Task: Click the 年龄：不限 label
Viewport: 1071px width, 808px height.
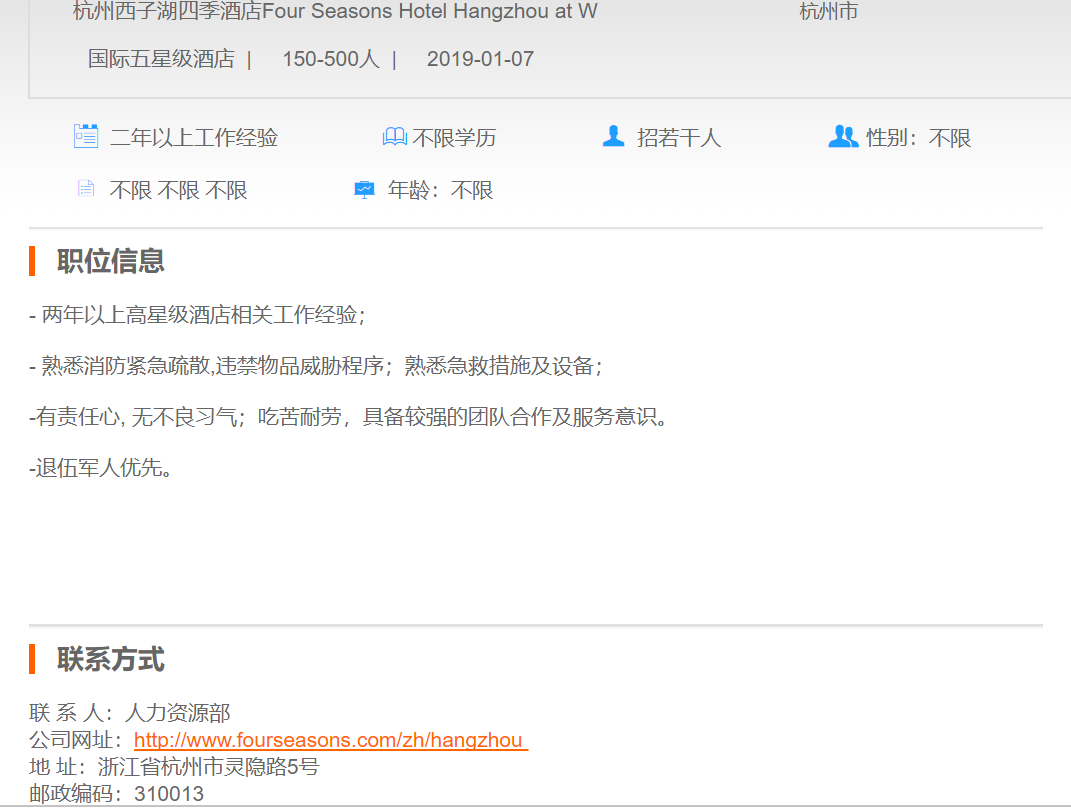Action: tap(440, 190)
